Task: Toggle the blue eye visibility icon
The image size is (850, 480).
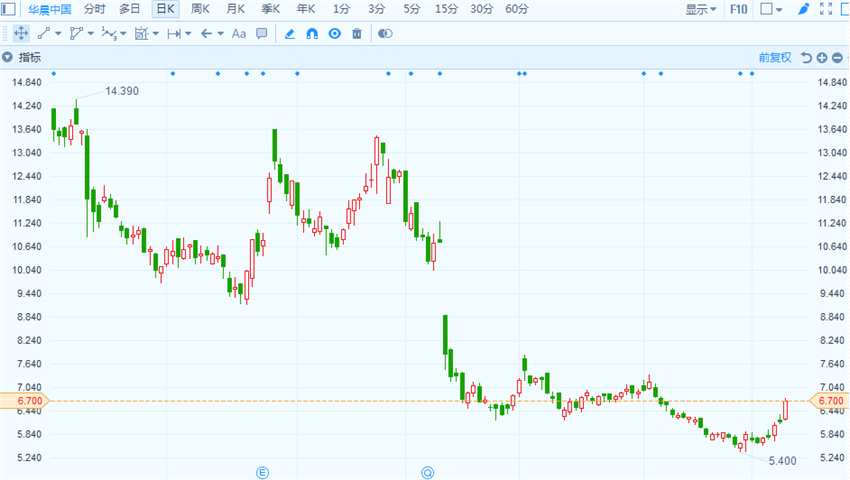Action: click(x=335, y=34)
